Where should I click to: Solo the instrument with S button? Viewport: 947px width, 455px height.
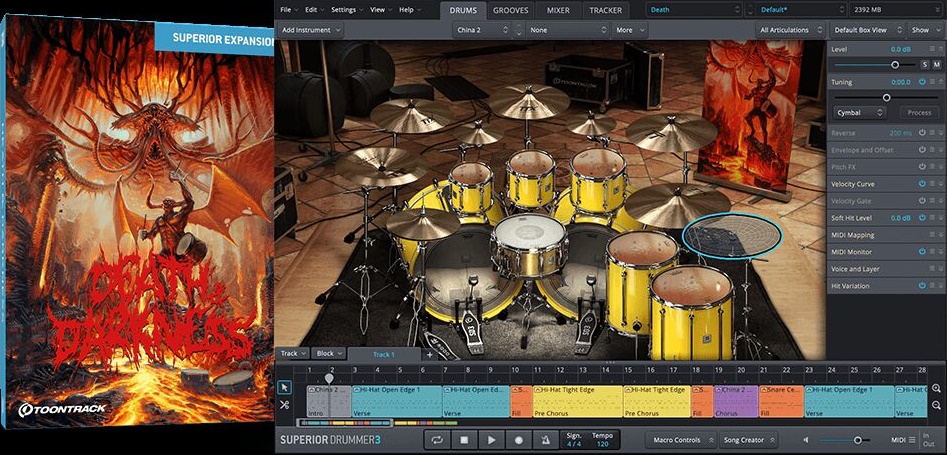pyautogui.click(x=925, y=65)
